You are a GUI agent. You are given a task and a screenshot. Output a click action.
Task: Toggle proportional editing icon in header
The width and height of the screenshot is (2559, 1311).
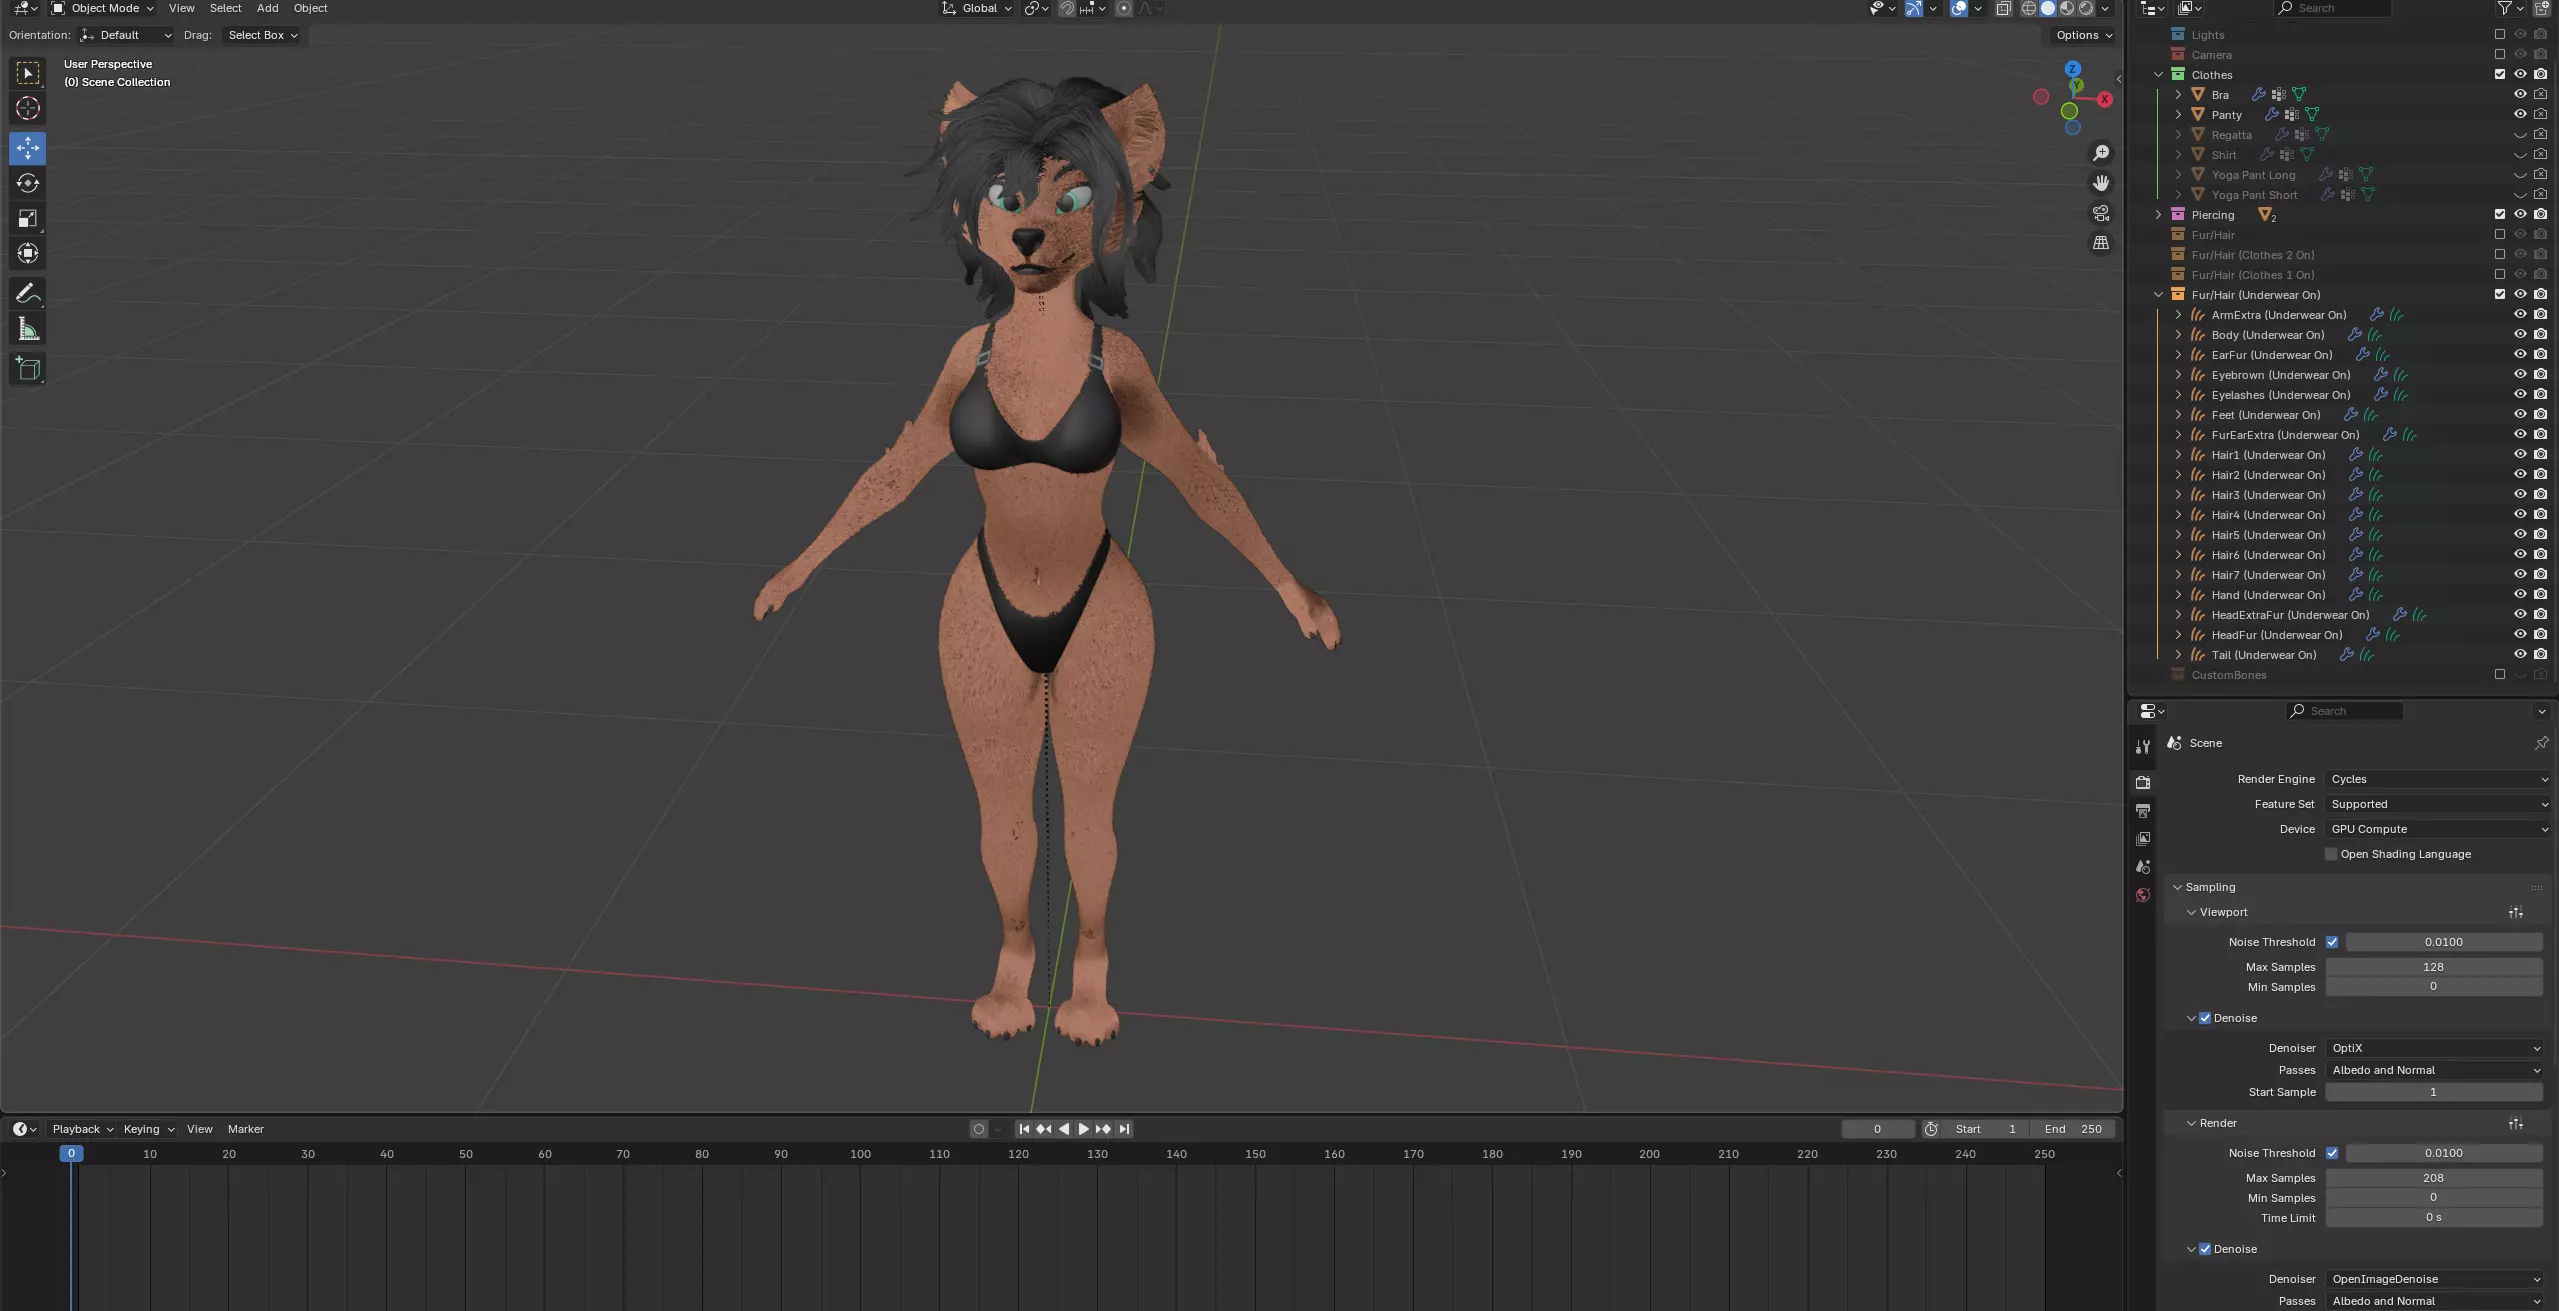1124,8
